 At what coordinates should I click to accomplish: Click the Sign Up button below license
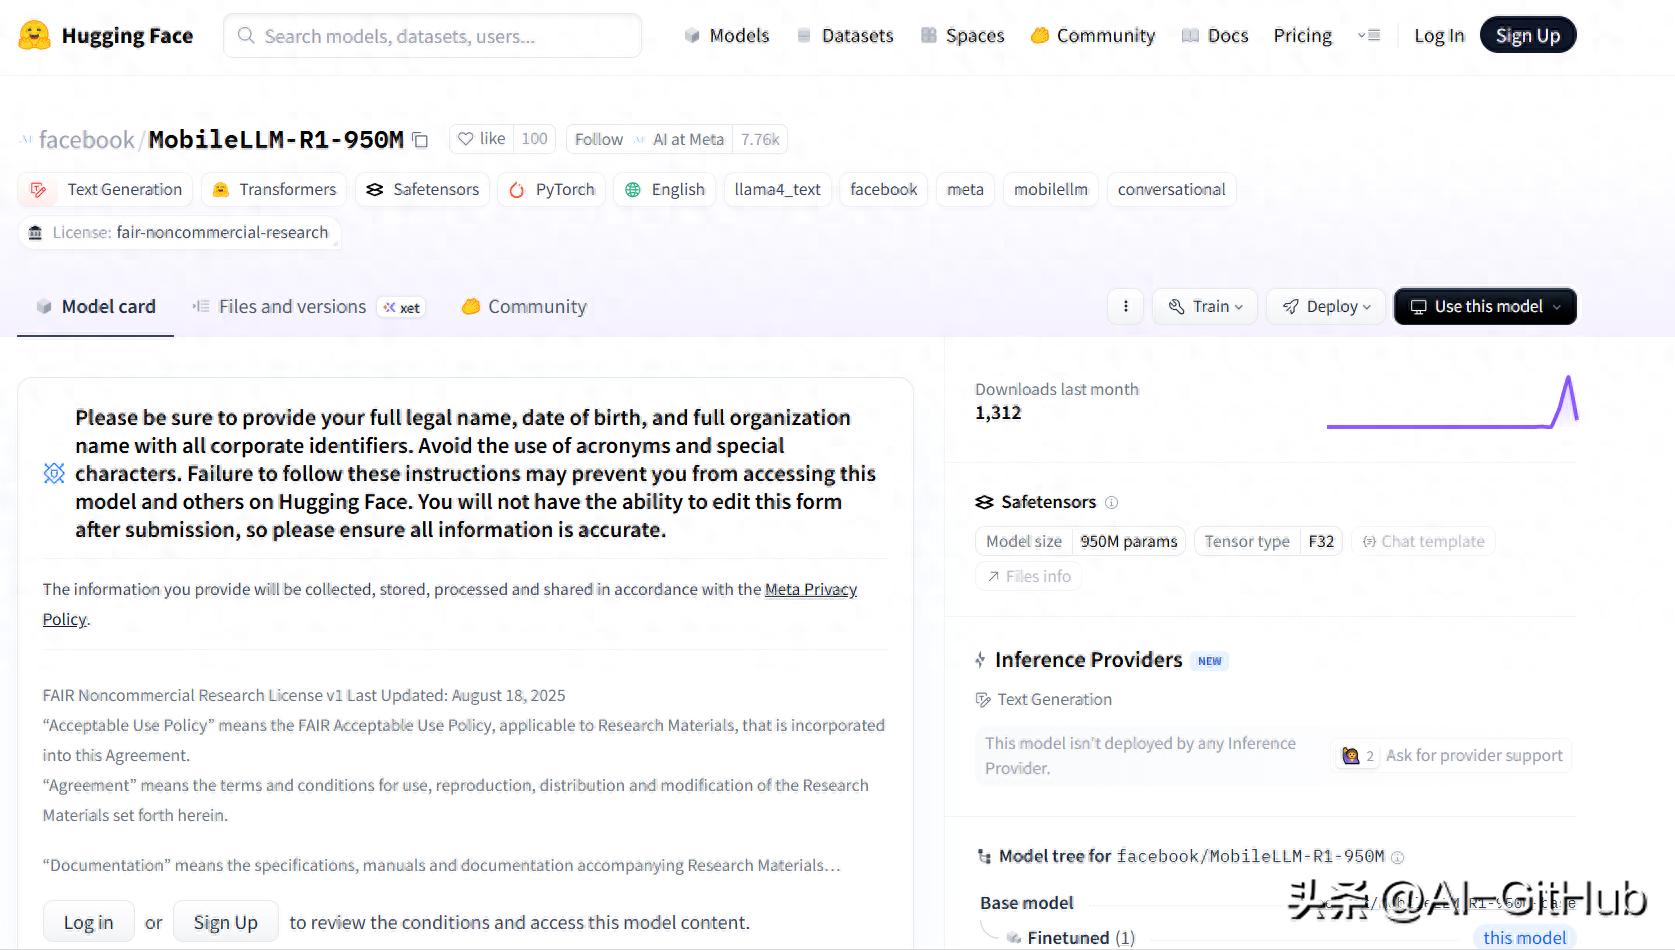click(x=226, y=922)
